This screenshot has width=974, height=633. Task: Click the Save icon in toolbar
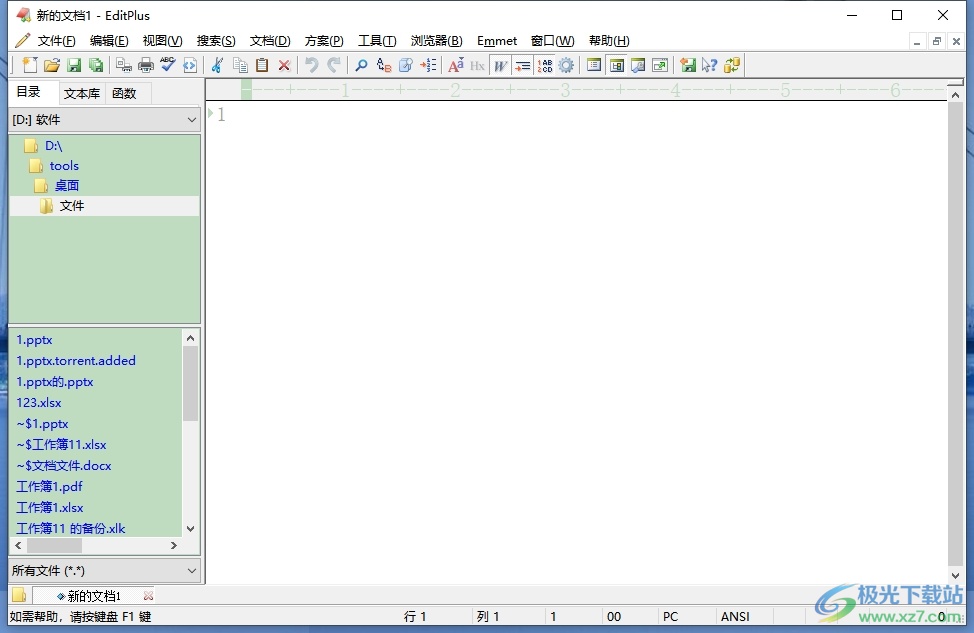click(74, 66)
